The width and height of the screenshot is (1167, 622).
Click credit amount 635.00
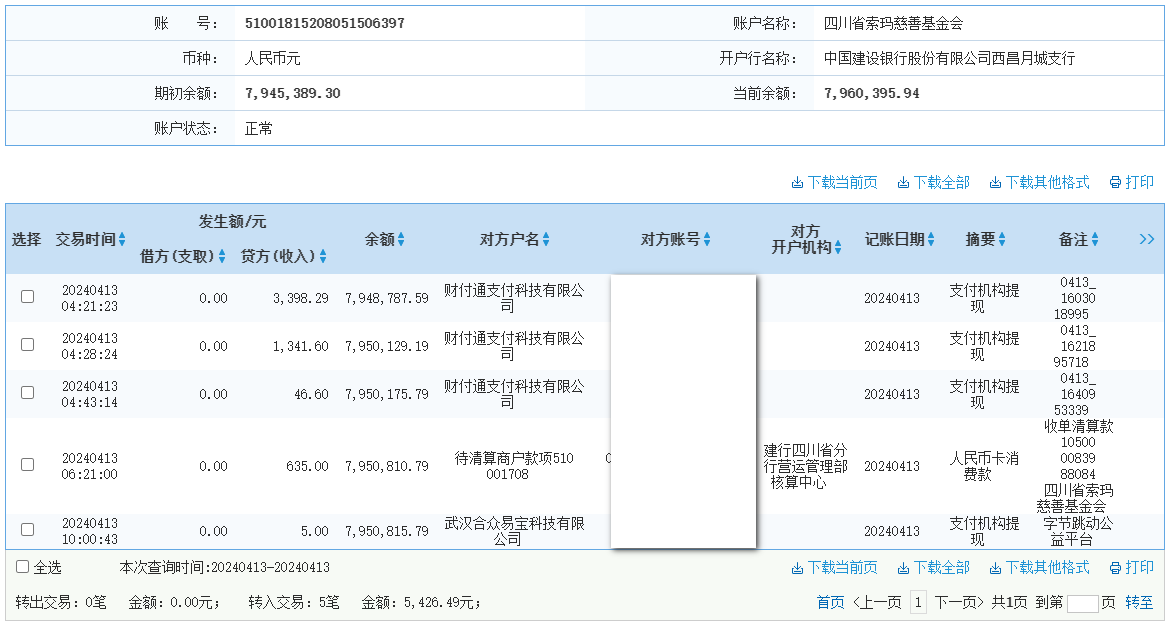307,466
